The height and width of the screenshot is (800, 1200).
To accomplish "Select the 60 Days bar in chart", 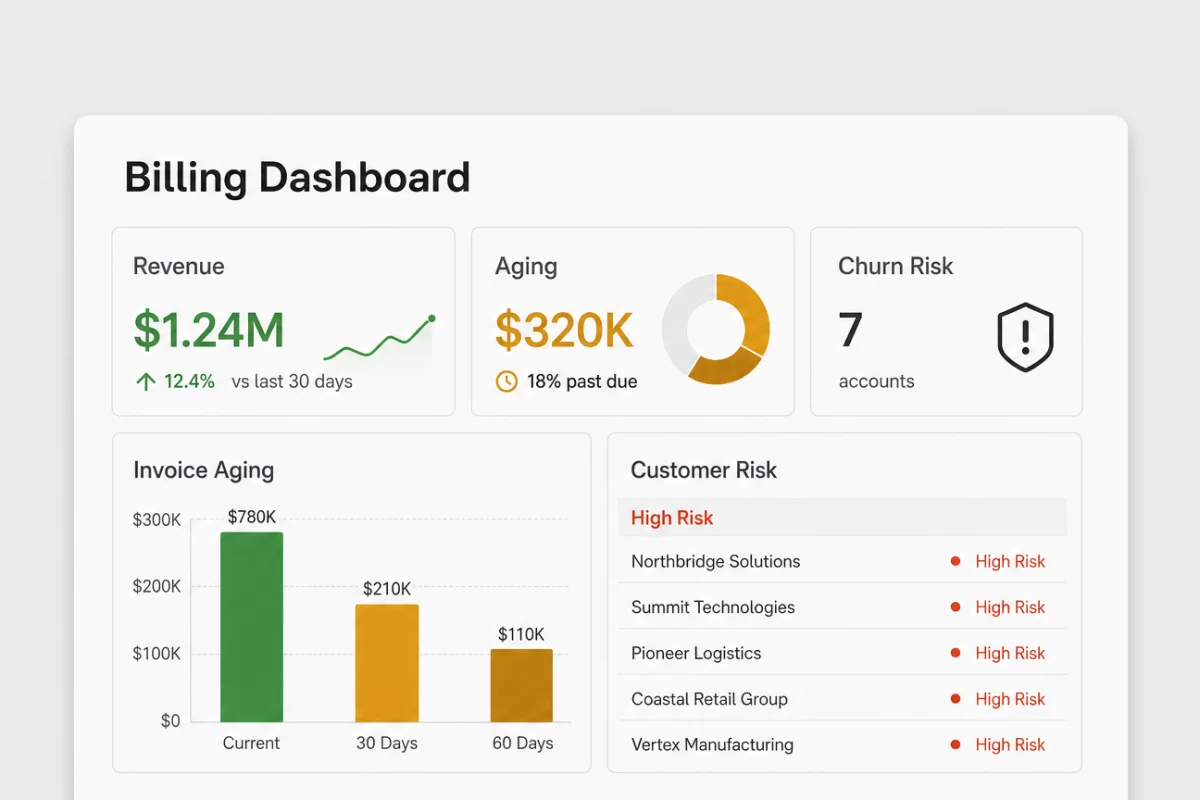I will 521,685.
